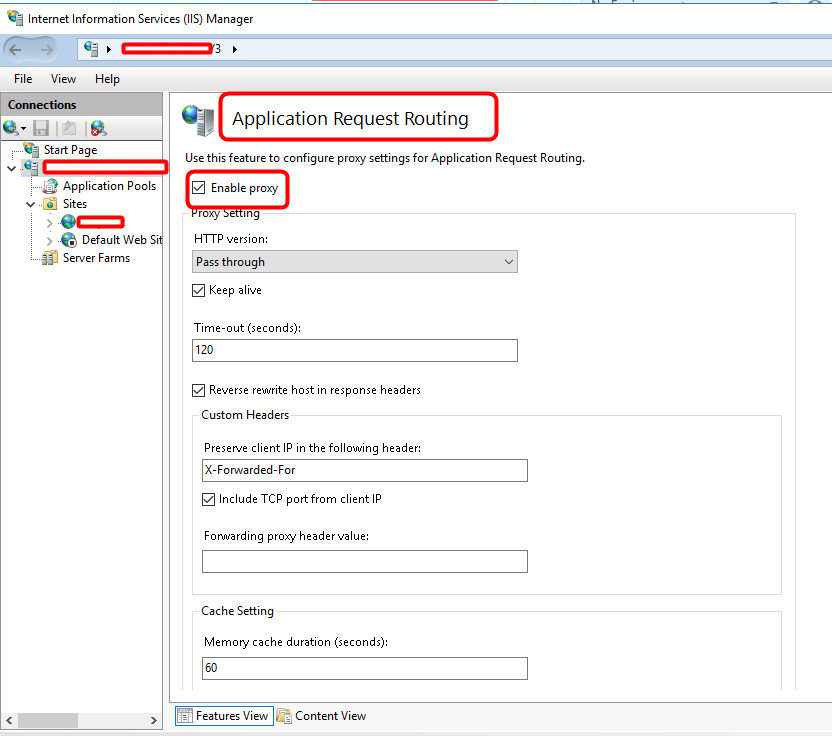Viewport: 832px width, 736px height.
Task: Open the HTTP version dropdown
Action: pyautogui.click(x=354, y=262)
